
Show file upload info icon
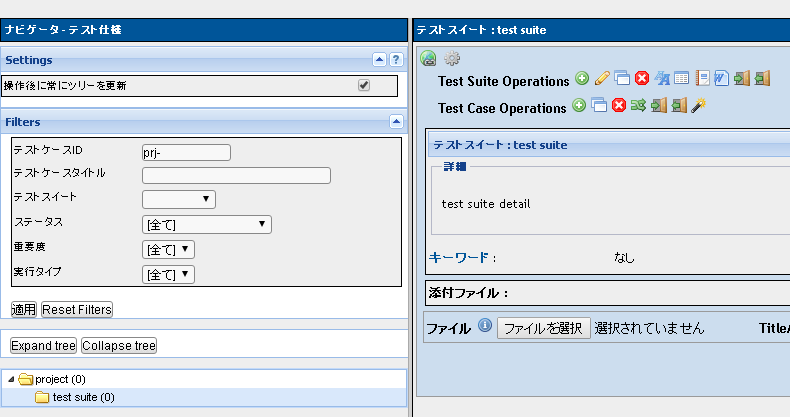pos(485,325)
